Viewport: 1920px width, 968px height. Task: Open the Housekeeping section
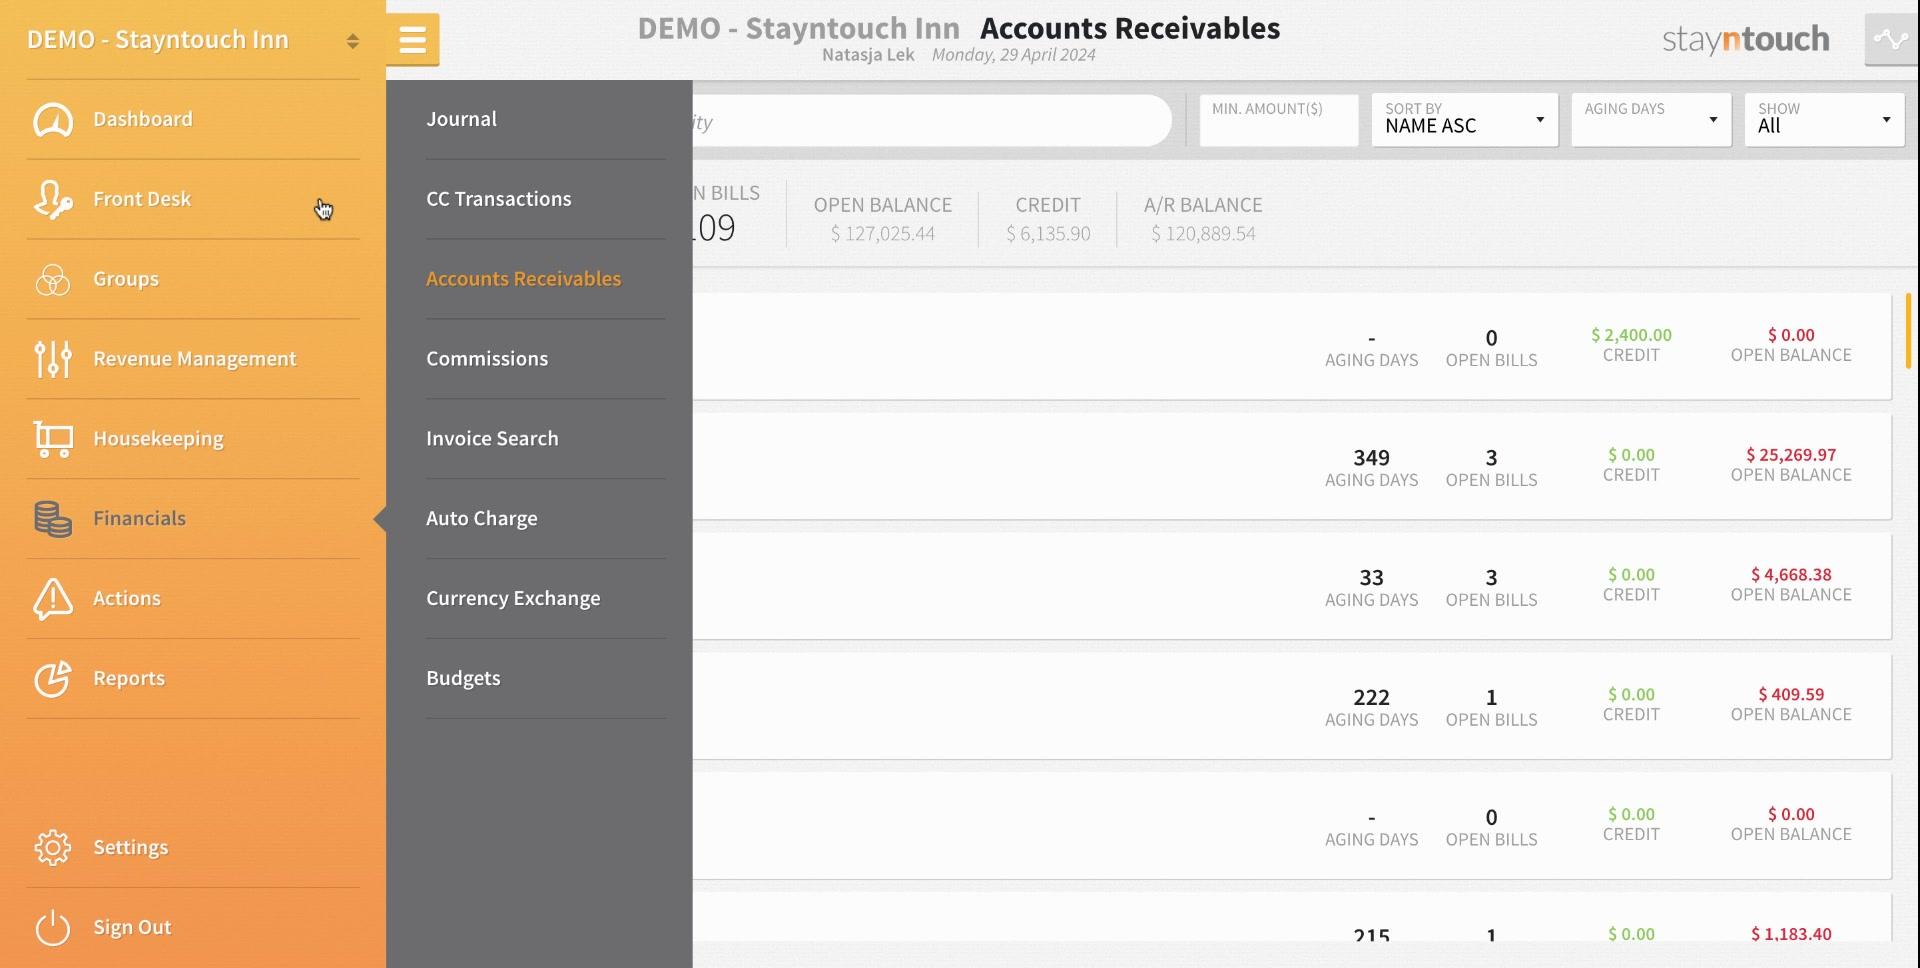[158, 439]
